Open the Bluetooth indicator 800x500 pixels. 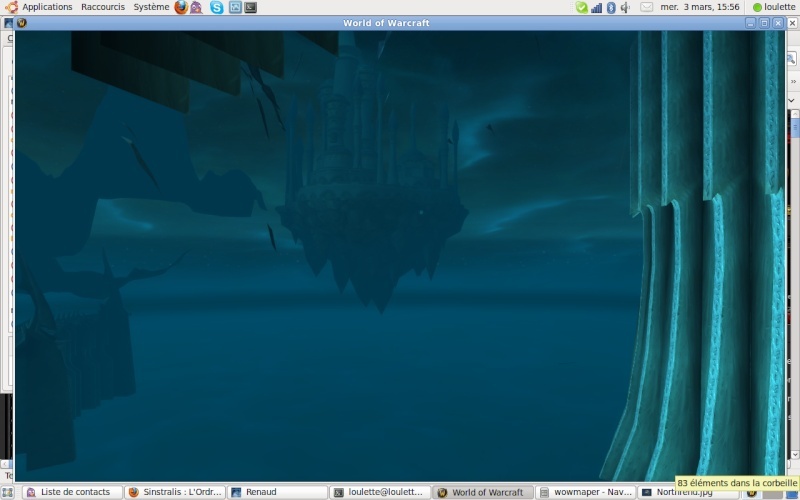(x=610, y=7)
